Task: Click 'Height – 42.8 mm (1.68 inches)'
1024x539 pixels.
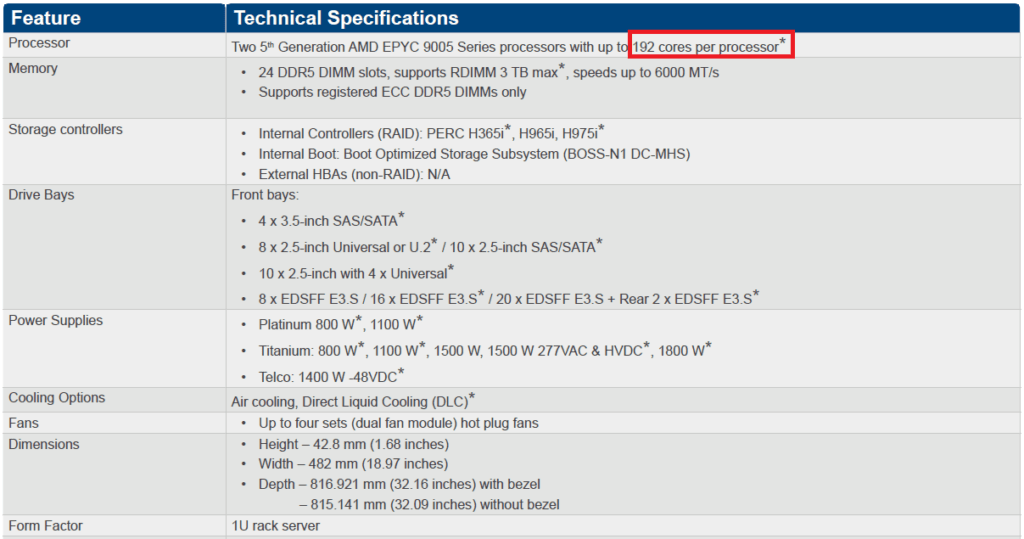Action: click(x=353, y=444)
